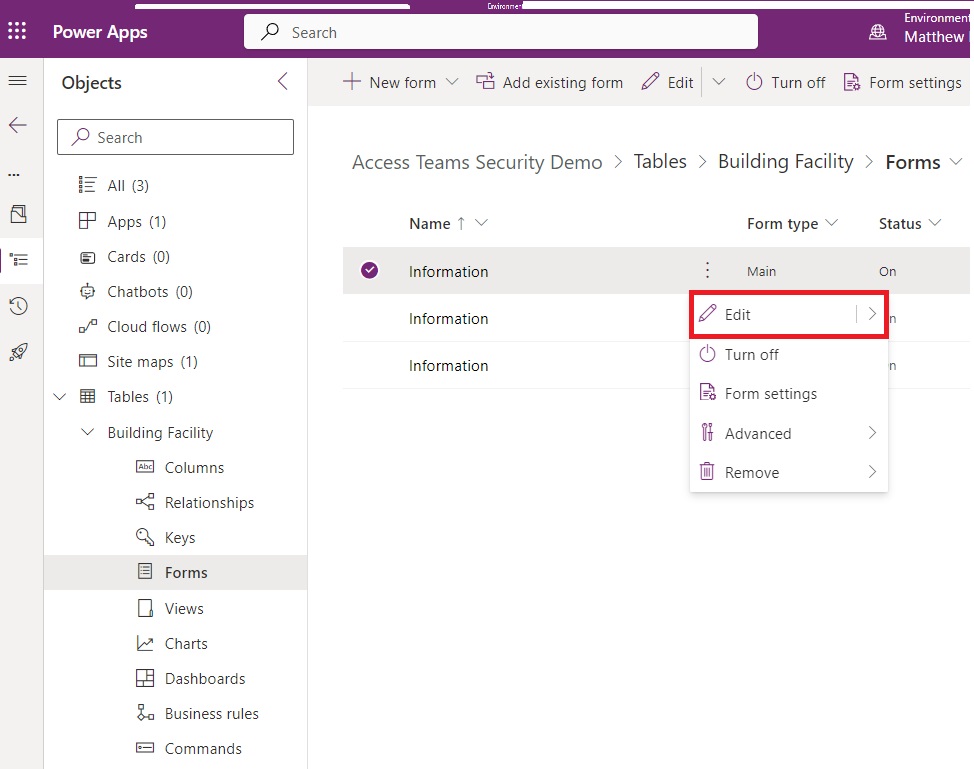Open the New form dropdown arrow
Viewport: 974px width, 769px height.
click(452, 82)
